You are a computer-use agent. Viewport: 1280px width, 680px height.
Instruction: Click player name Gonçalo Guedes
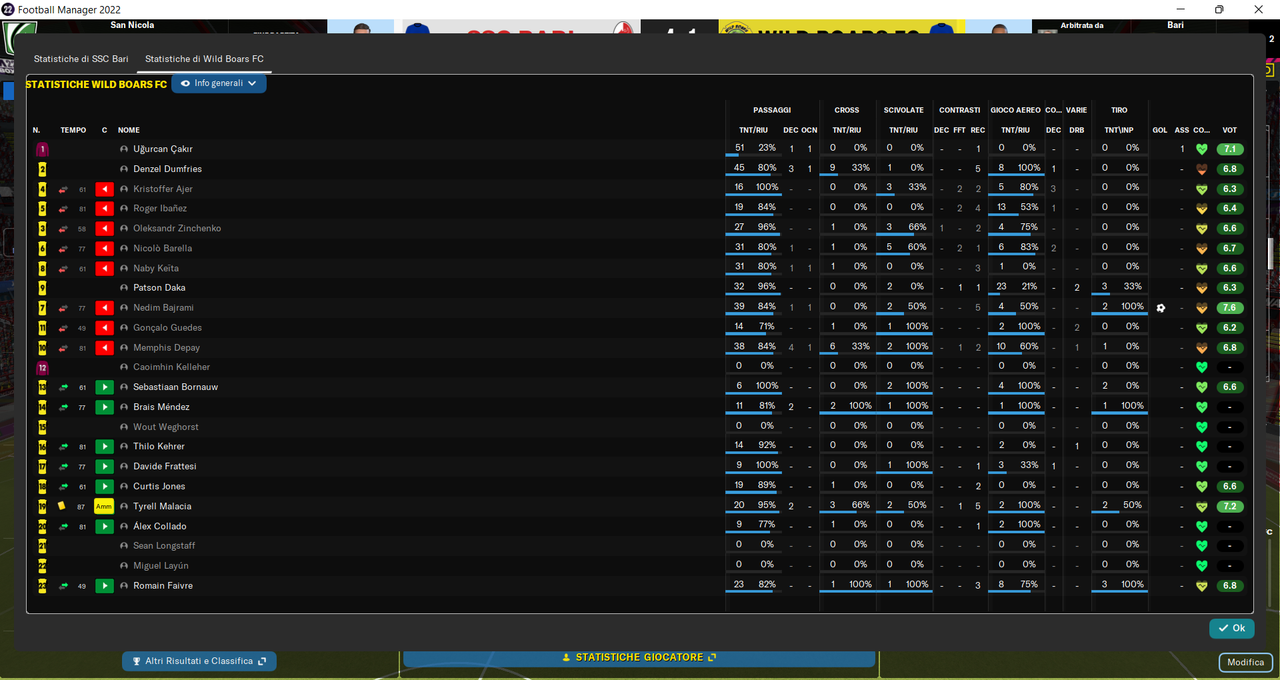[x=167, y=328]
